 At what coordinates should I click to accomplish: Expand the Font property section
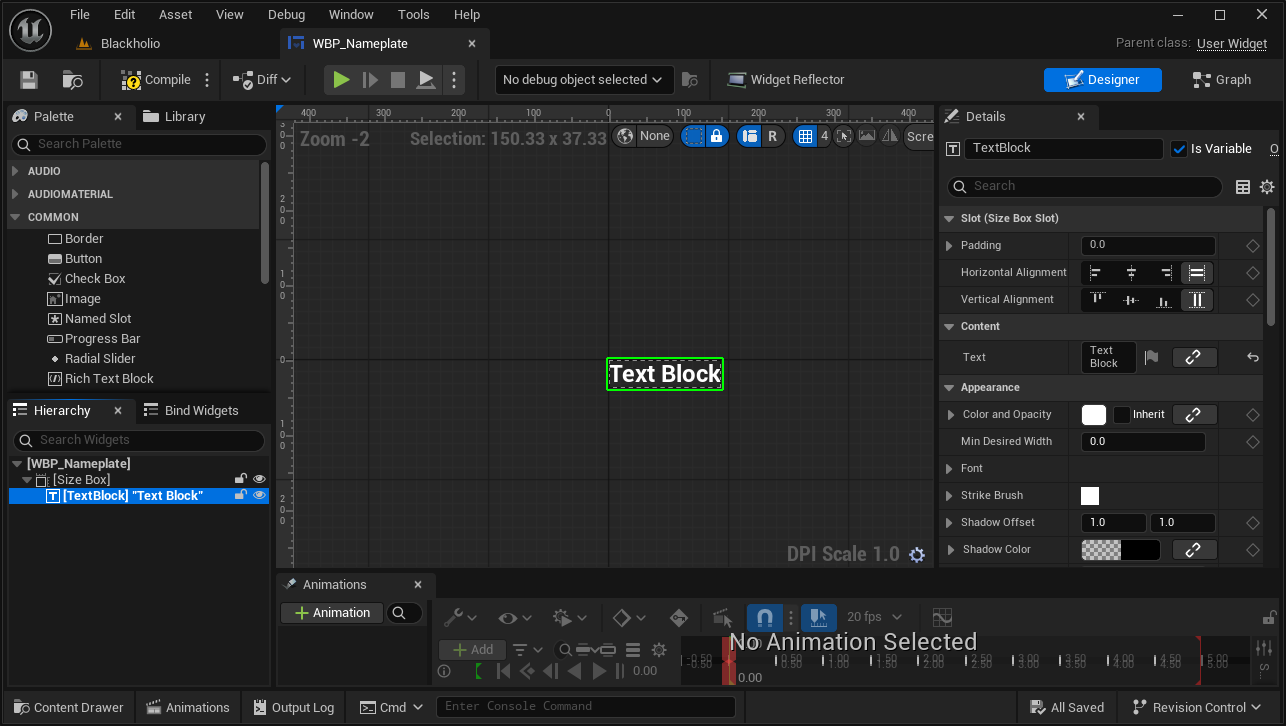(x=950, y=469)
